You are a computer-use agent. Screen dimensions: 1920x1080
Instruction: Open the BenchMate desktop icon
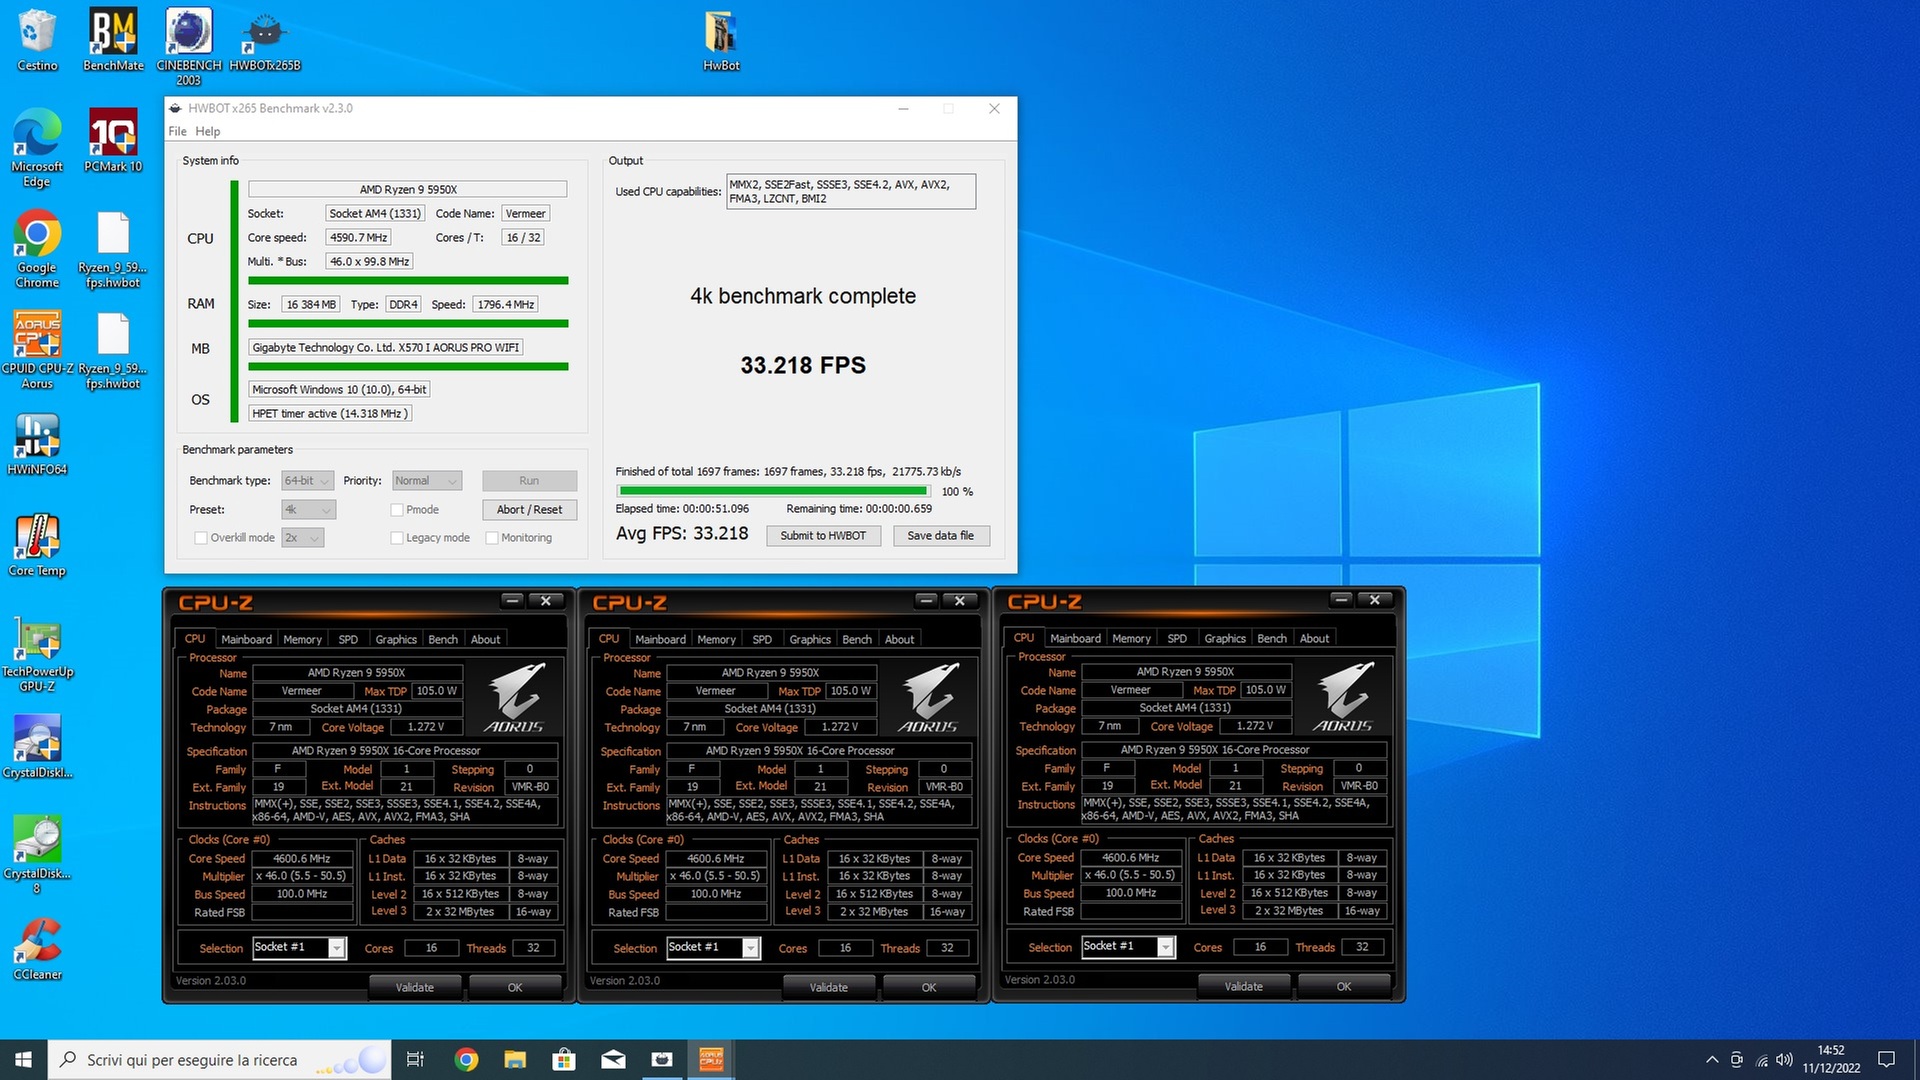(x=113, y=40)
